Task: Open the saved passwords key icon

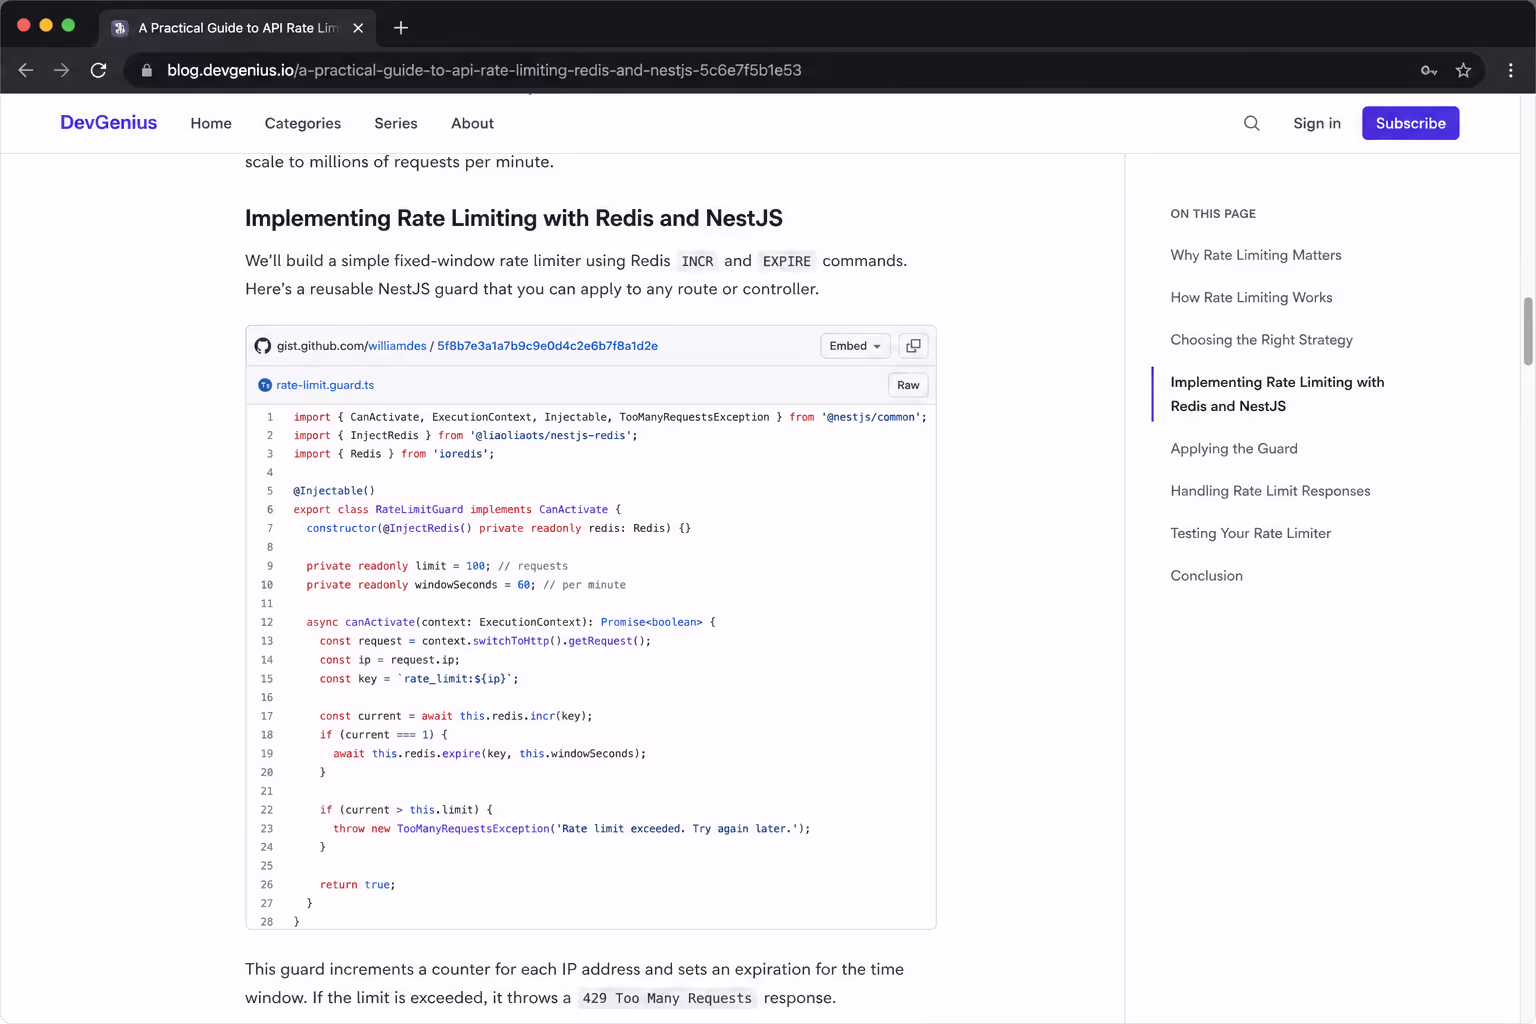Action: pyautogui.click(x=1429, y=70)
